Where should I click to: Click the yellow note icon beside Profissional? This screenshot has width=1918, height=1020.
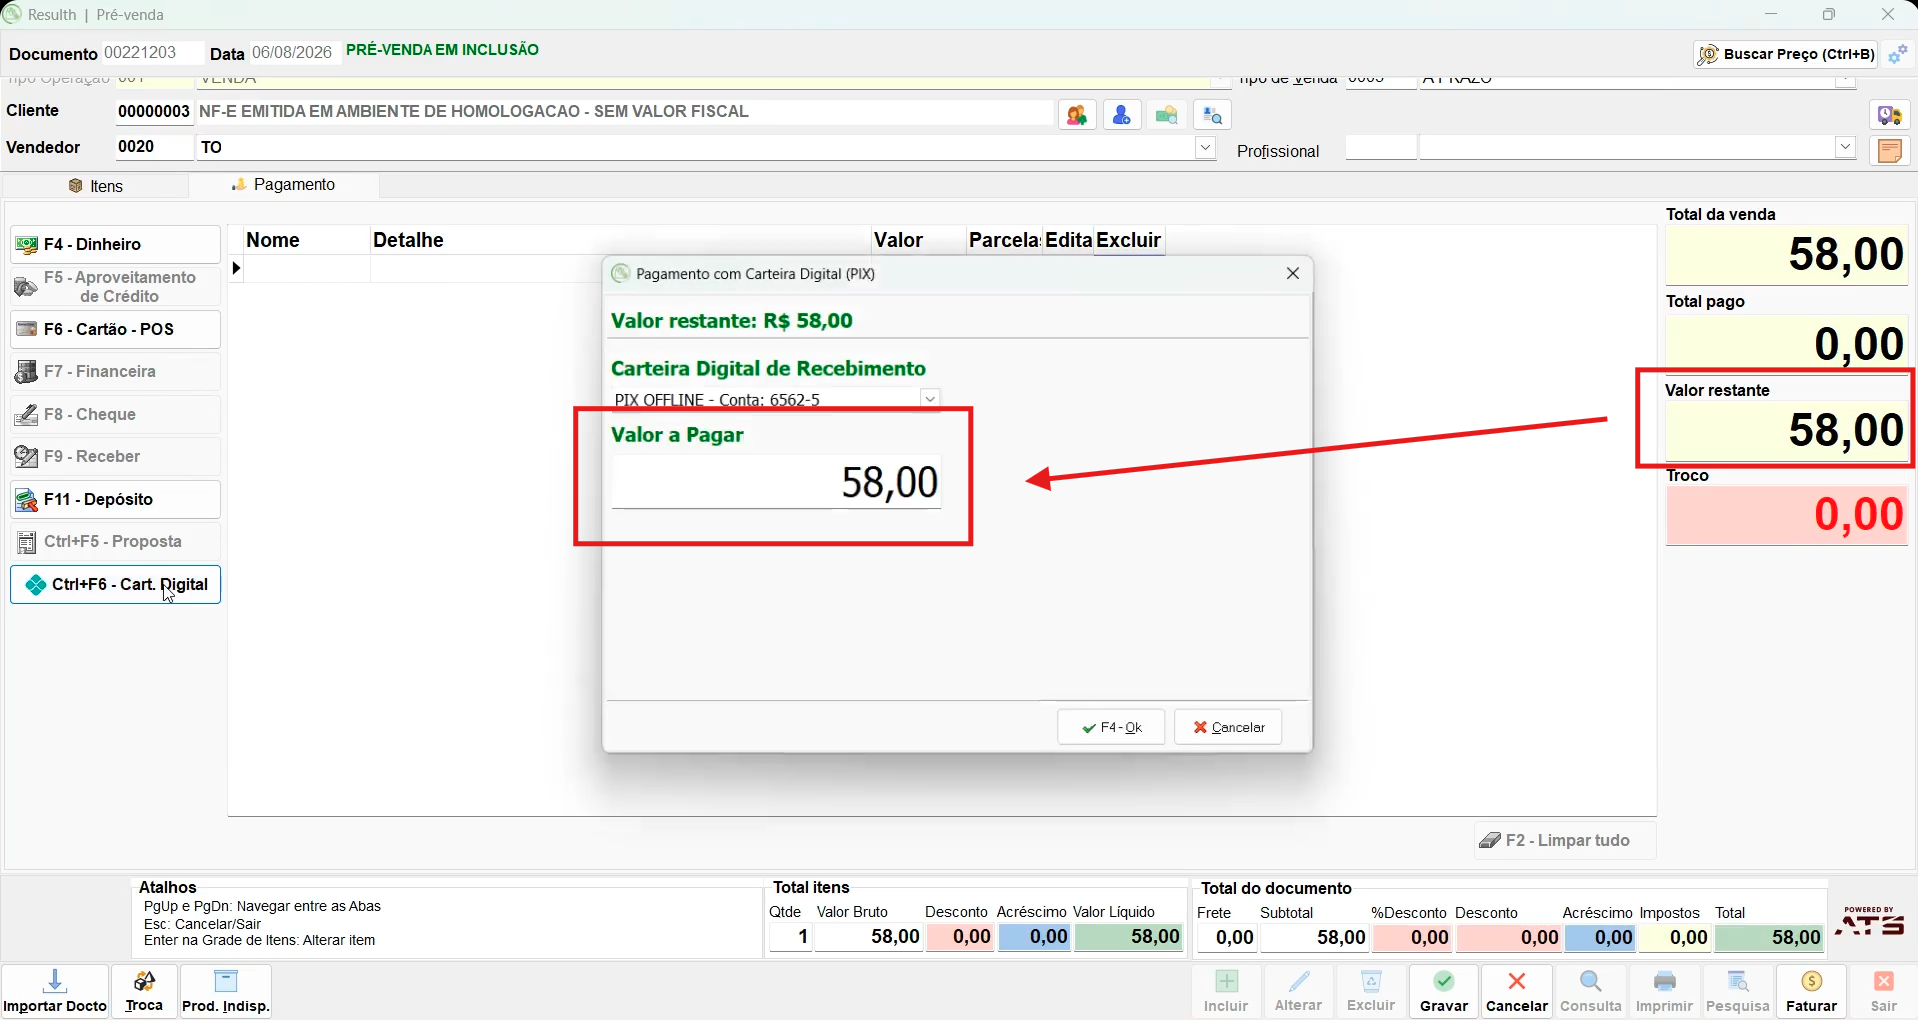coord(1890,151)
